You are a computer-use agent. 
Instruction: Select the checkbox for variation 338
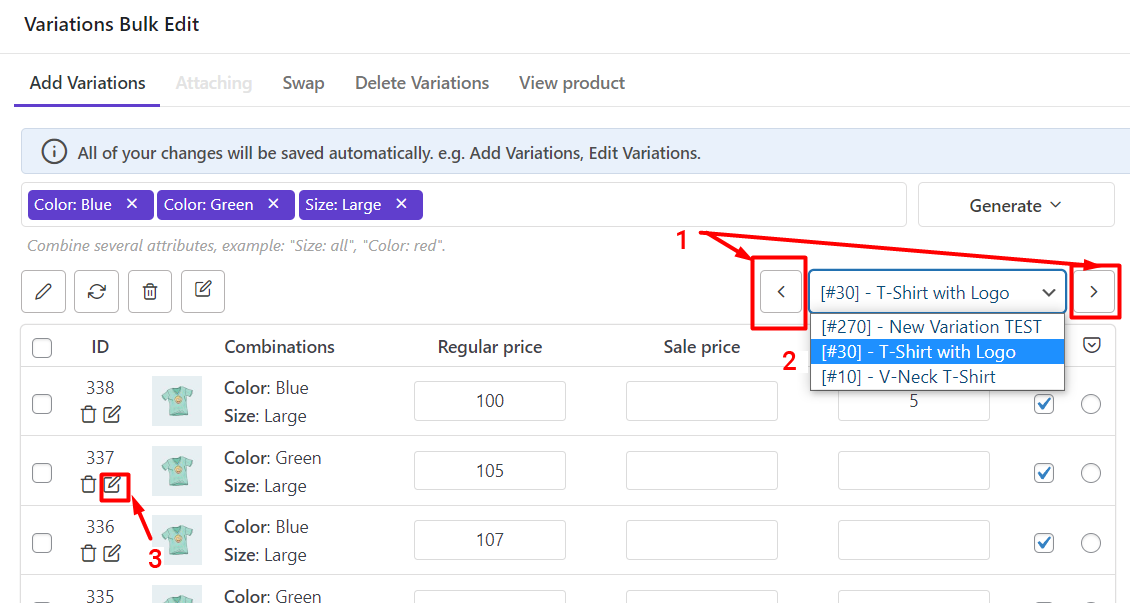43,403
